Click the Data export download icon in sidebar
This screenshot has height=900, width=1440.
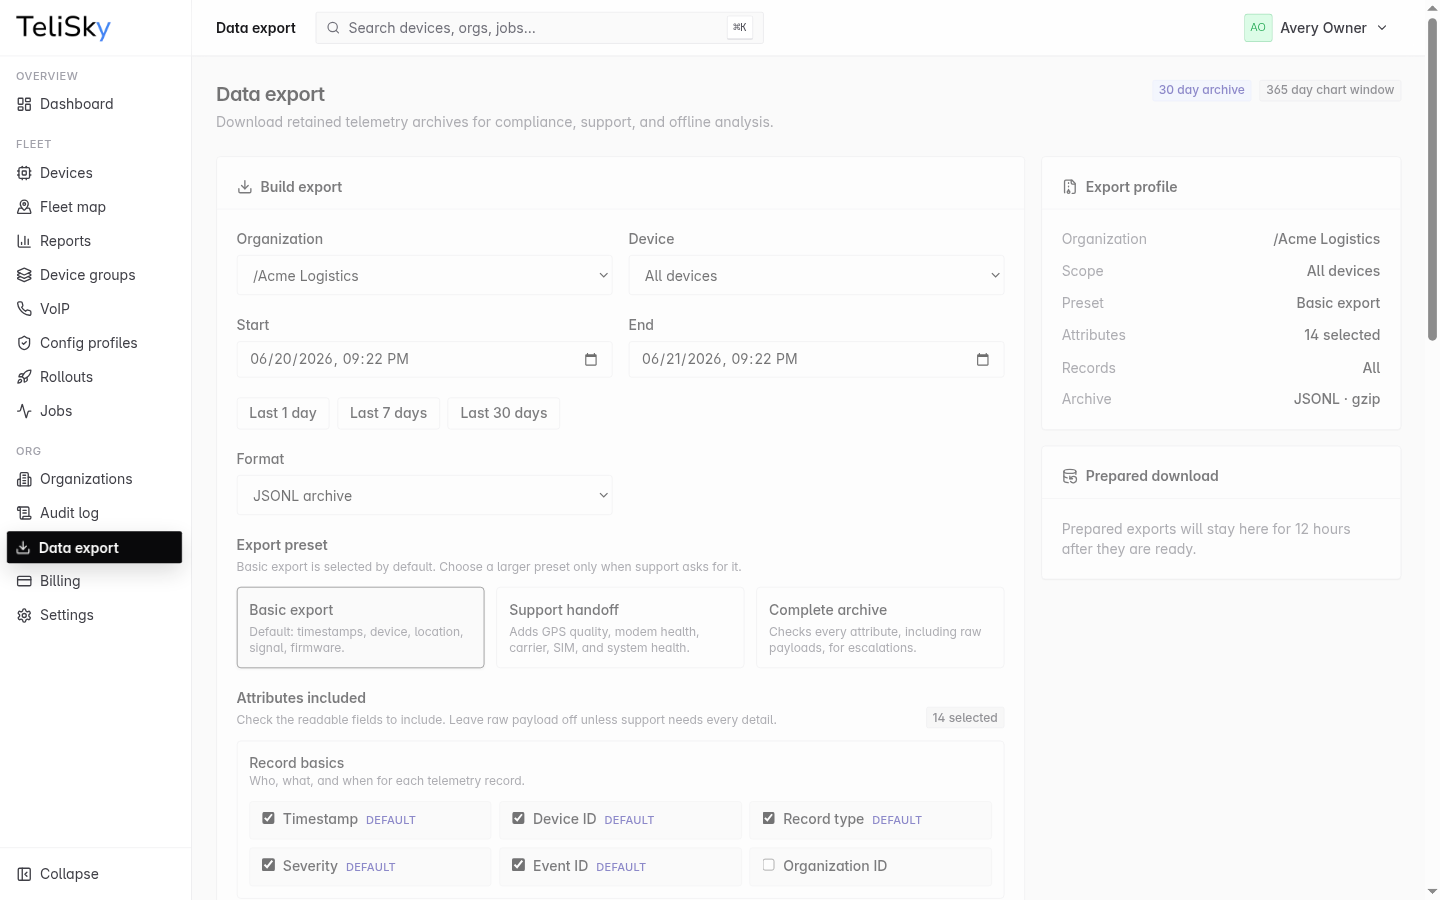pyautogui.click(x=23, y=548)
